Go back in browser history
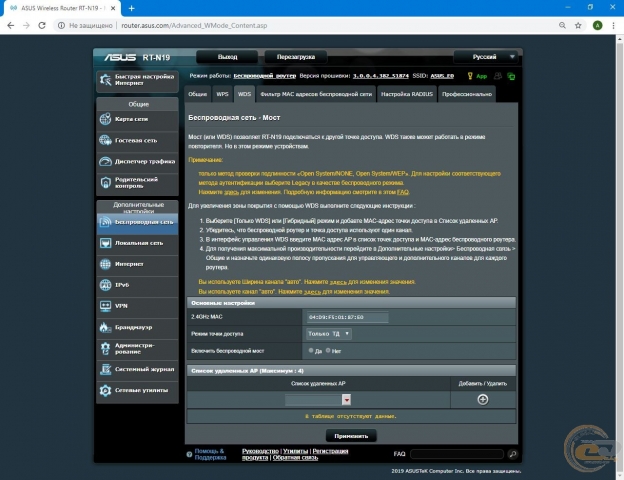624x480 pixels. point(11,25)
